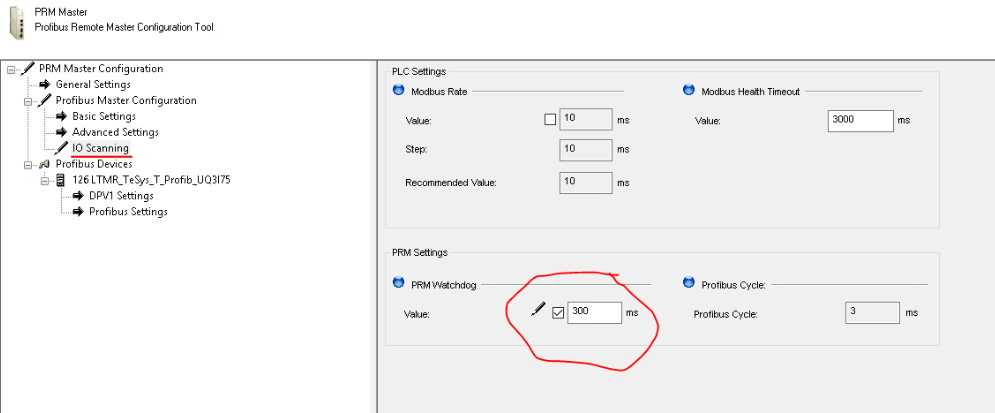The height and width of the screenshot is (413, 995).
Task: Collapse the Profibus Devices node
Action: 27,164
